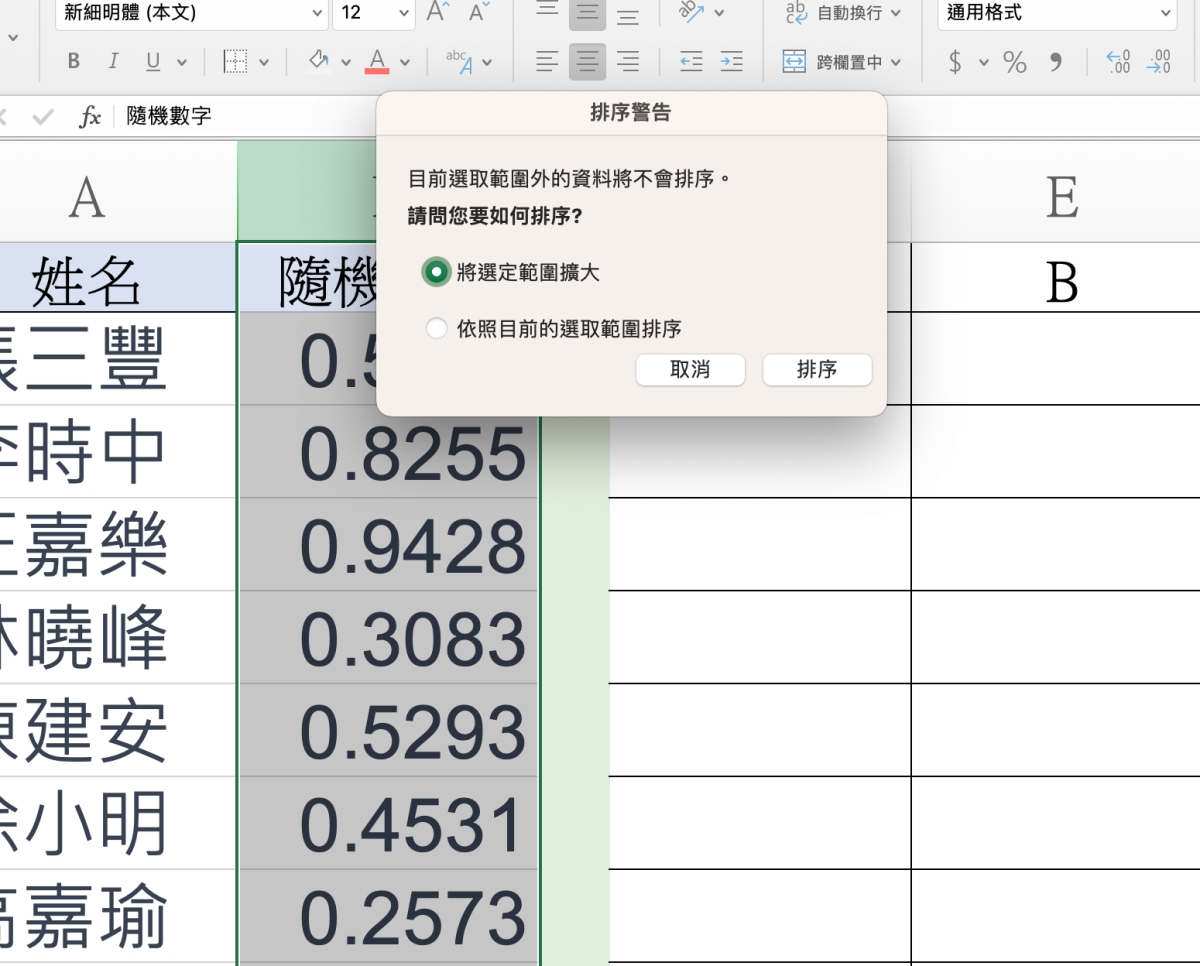Center align the cell text horizontally

[587, 62]
